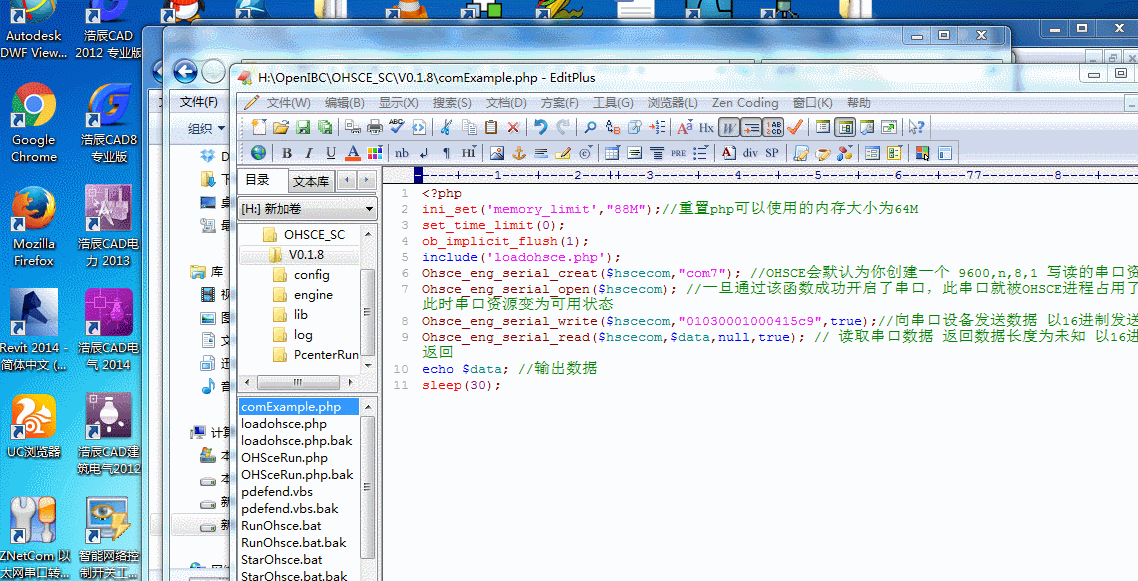Open the new document dropdown icon
The image size is (1138, 581).
coord(259,127)
